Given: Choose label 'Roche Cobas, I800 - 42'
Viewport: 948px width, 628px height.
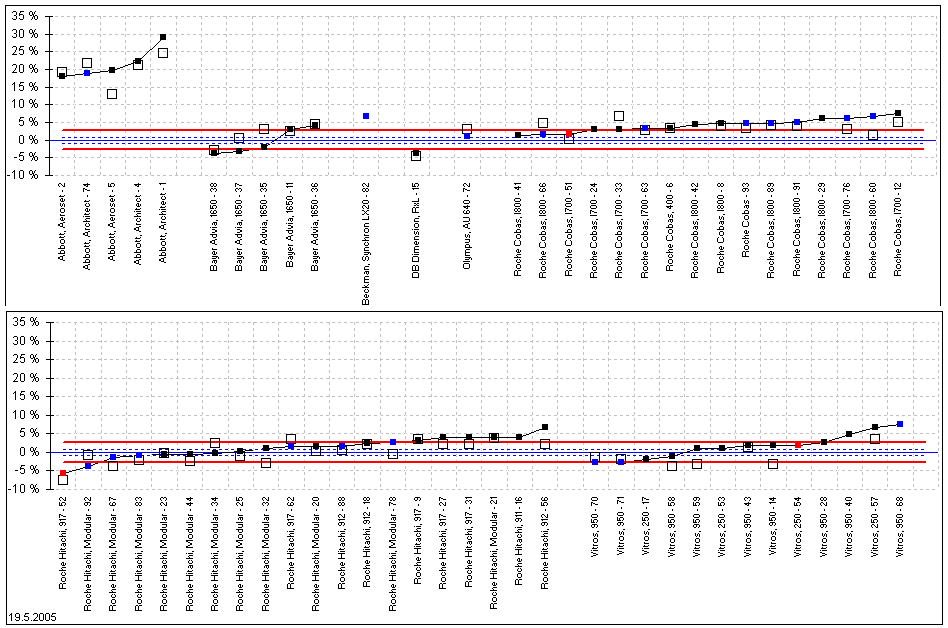Looking at the screenshot, I should coord(695,230).
